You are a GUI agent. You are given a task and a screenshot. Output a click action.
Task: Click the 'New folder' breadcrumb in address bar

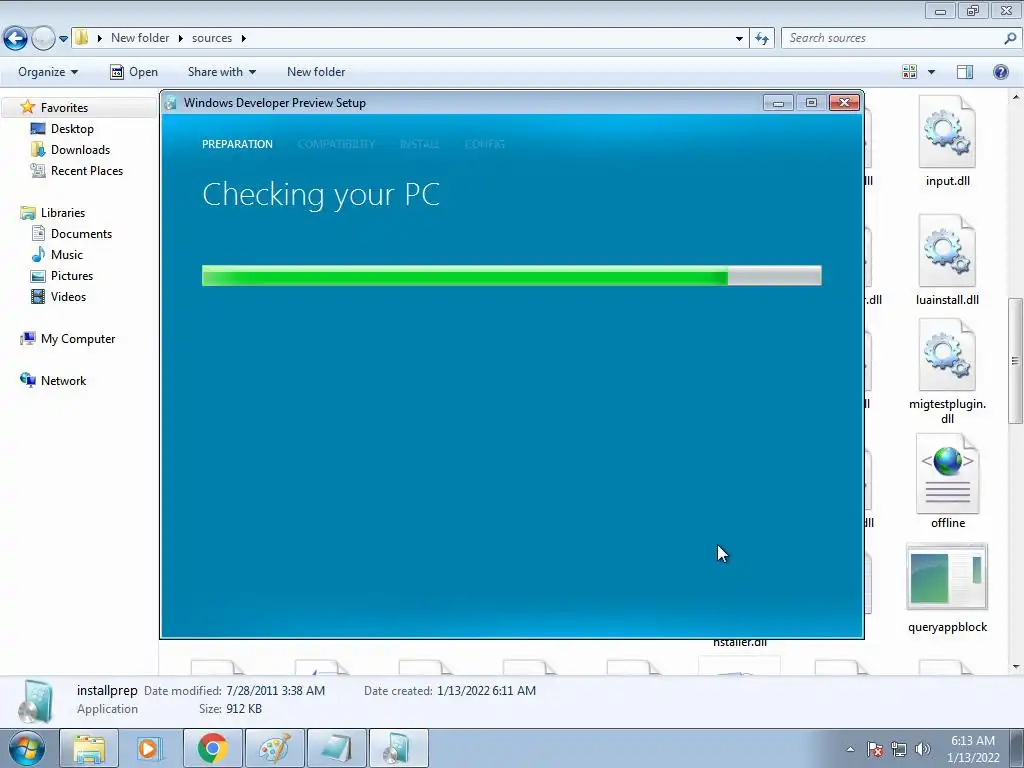coord(140,38)
